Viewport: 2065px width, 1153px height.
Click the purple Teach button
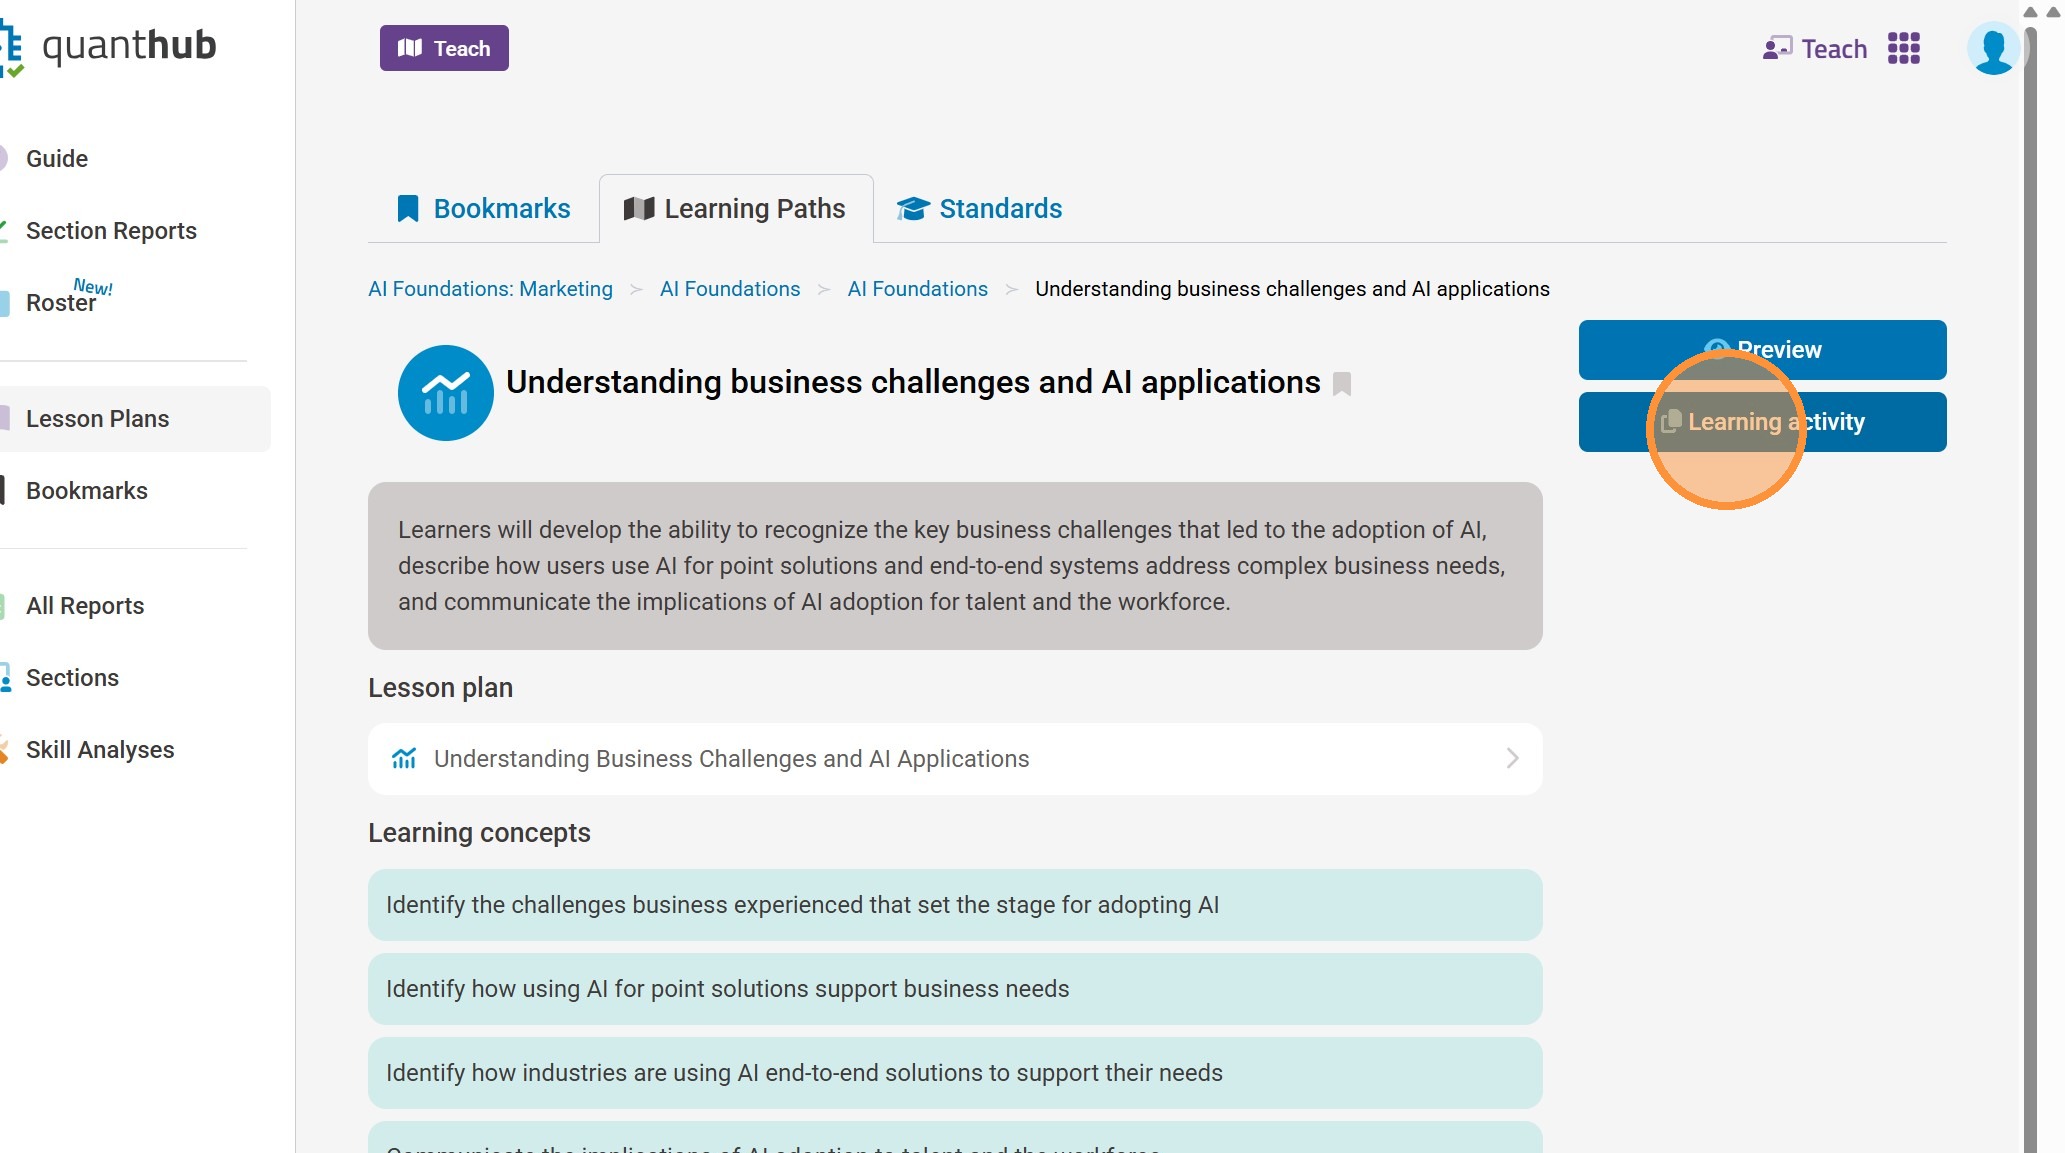pyautogui.click(x=444, y=48)
